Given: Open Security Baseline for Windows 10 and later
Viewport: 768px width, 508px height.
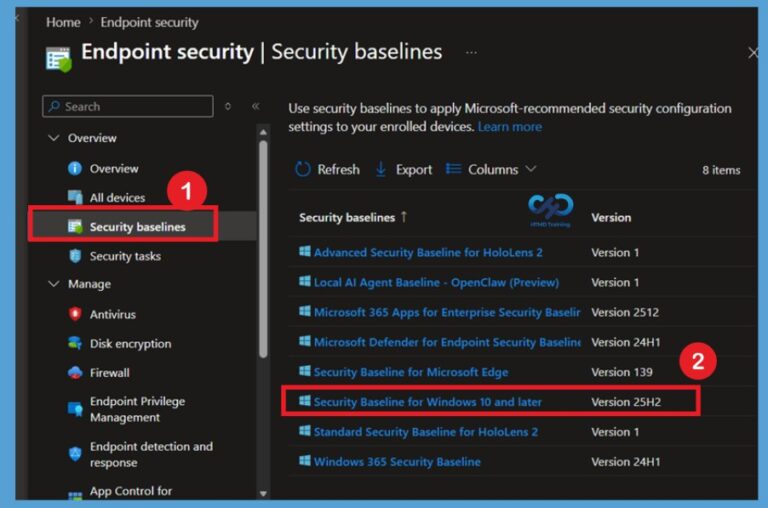Looking at the screenshot, I should (x=428, y=402).
